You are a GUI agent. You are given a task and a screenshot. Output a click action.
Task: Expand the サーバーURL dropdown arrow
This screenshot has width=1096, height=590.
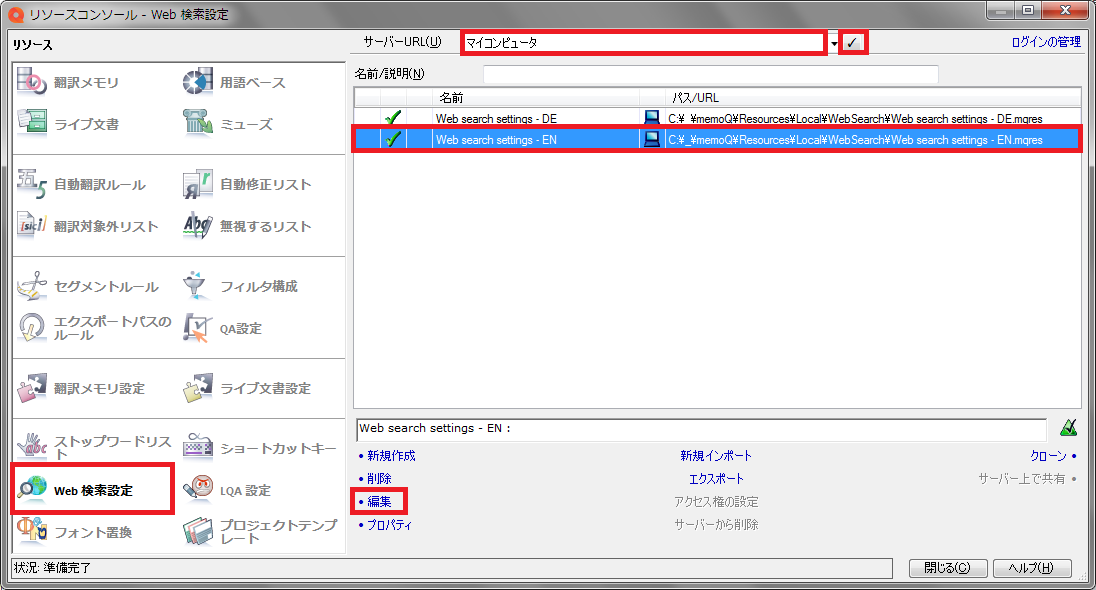(833, 44)
